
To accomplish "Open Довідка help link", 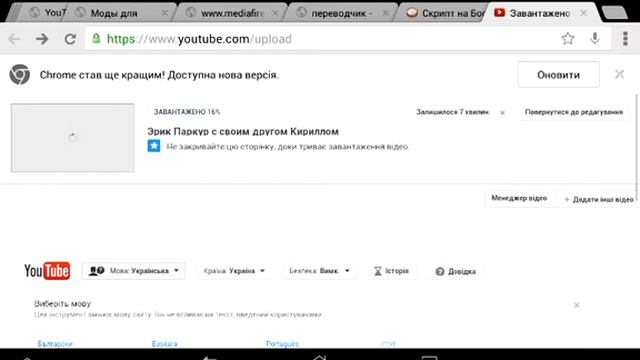I will 456,271.
